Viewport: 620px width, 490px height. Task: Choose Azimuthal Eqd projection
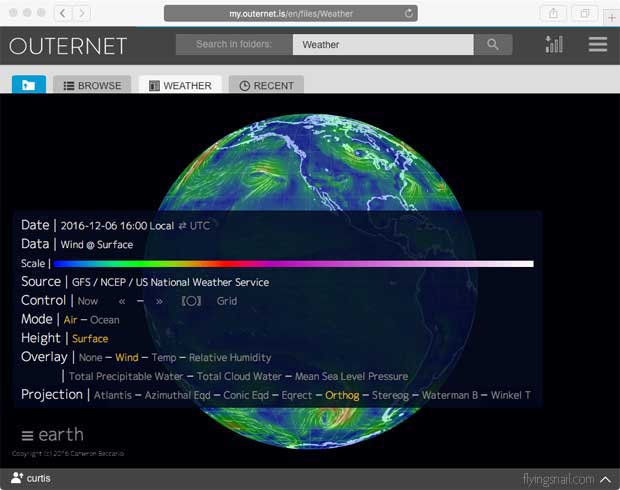(x=178, y=395)
